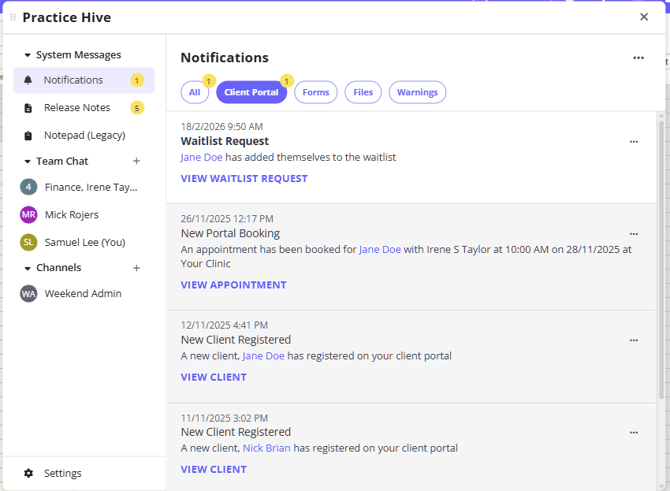The width and height of the screenshot is (670, 491).
Task: Collapse the System Messages section
Action: pos(27,56)
